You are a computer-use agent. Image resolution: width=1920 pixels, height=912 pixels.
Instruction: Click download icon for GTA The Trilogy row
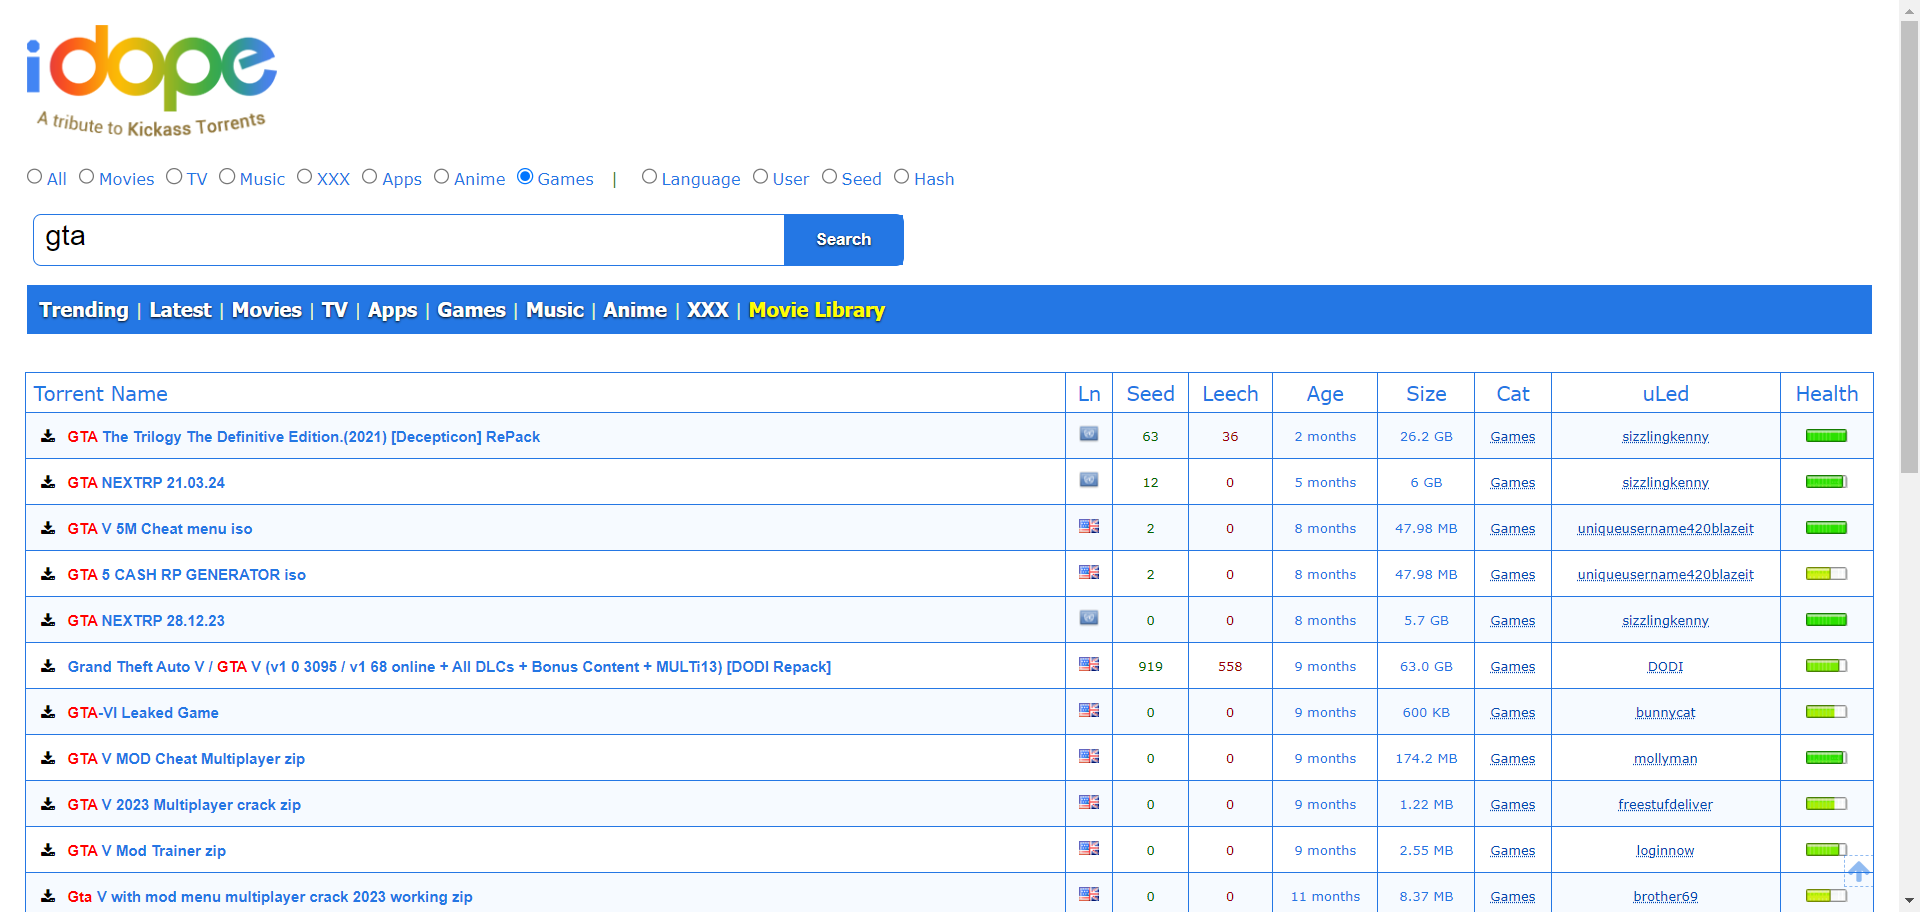tap(48, 436)
